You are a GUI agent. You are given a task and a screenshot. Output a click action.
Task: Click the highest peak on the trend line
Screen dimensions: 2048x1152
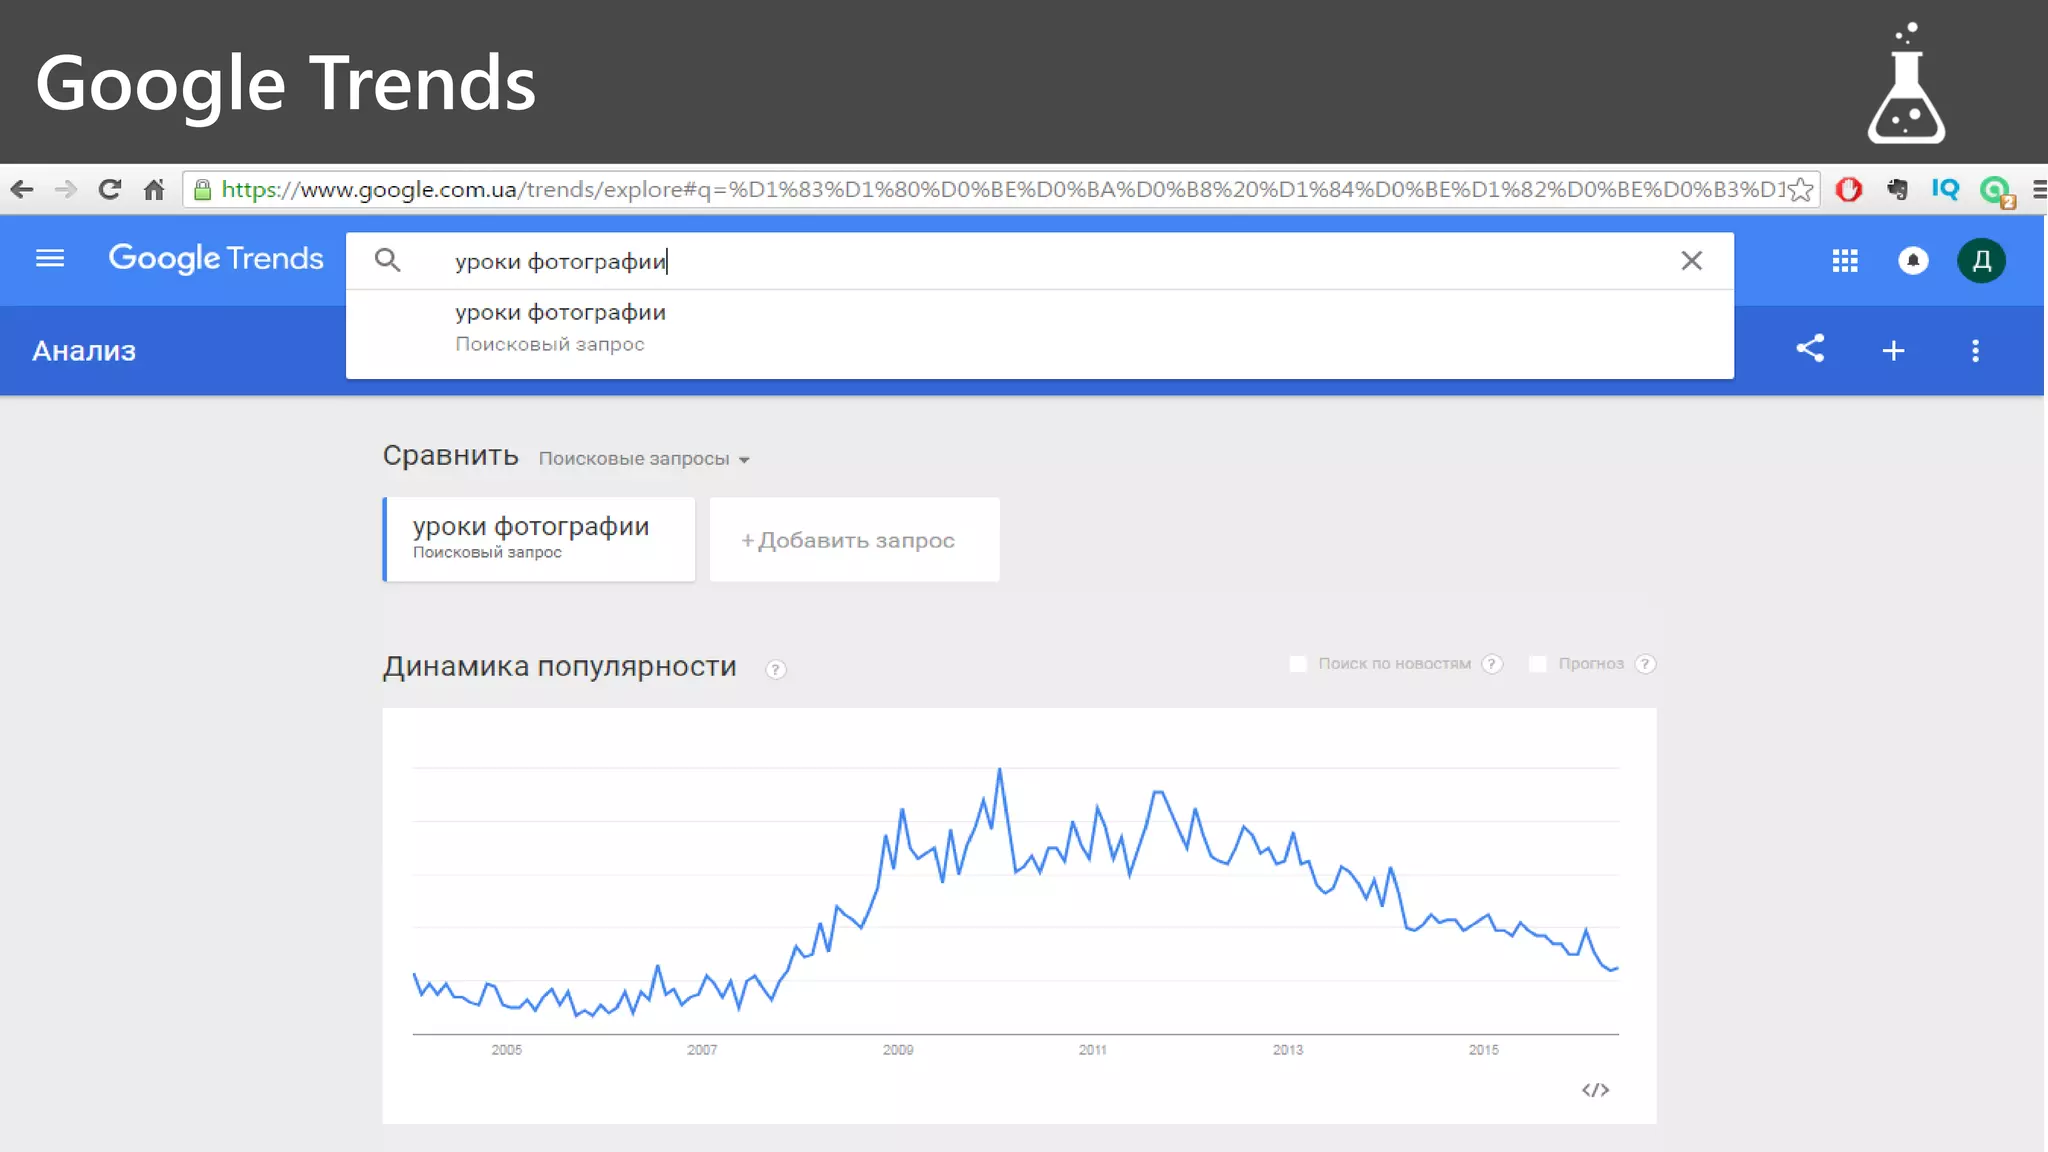[x=999, y=770]
